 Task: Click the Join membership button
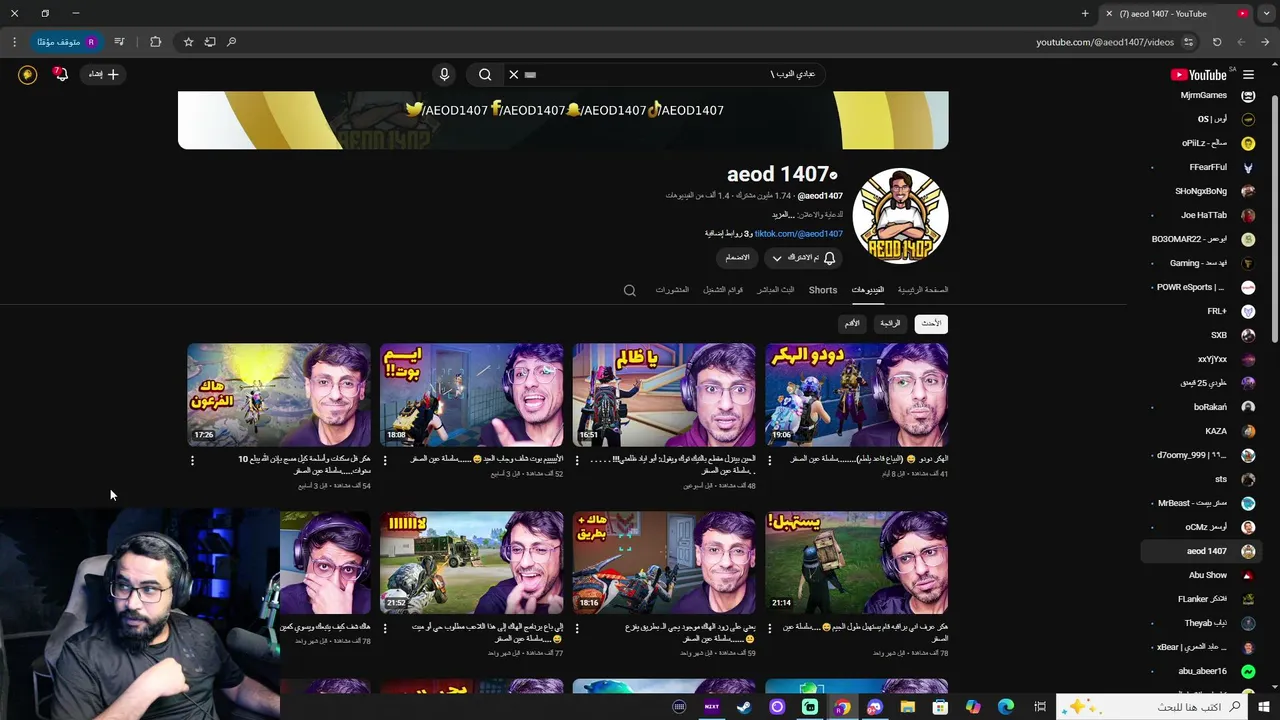coord(737,258)
